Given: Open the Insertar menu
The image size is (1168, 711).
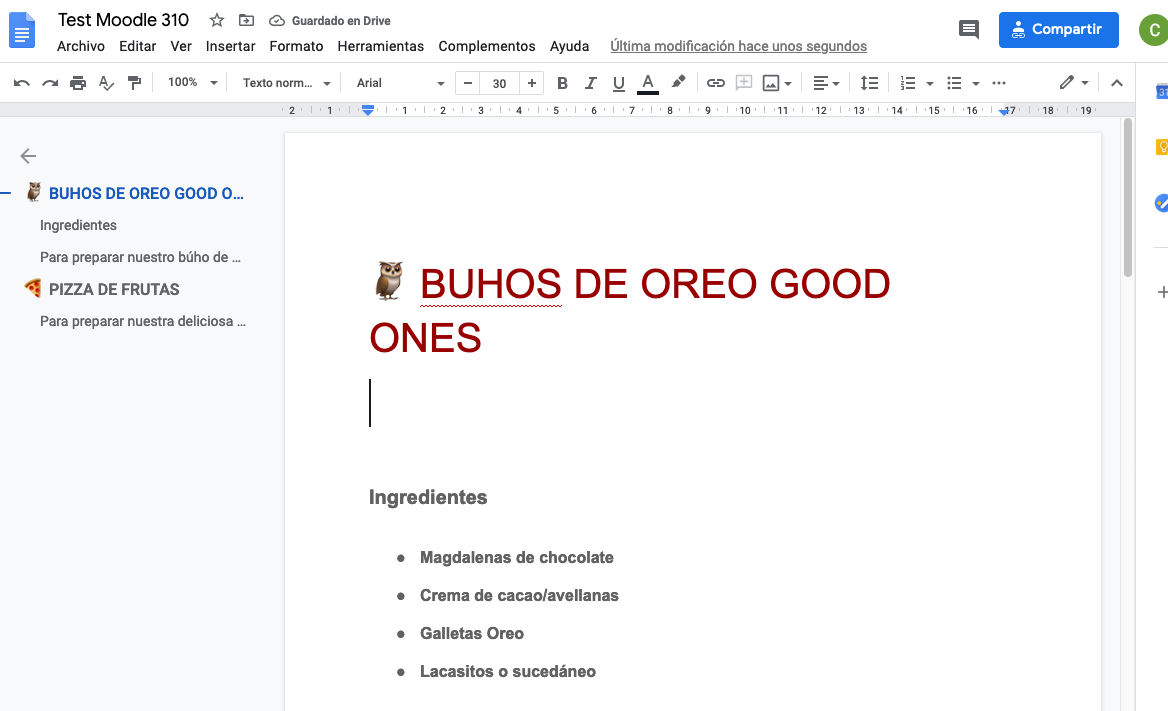Looking at the screenshot, I should coord(230,46).
